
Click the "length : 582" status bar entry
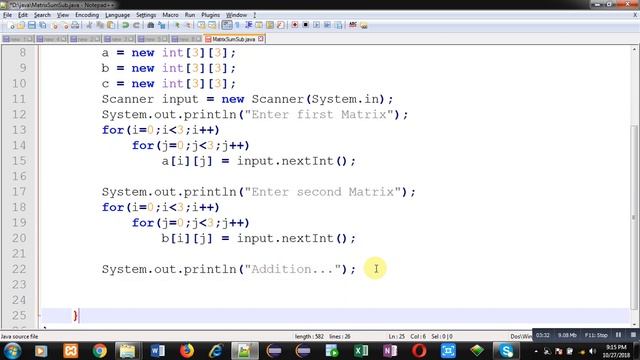coord(309,337)
